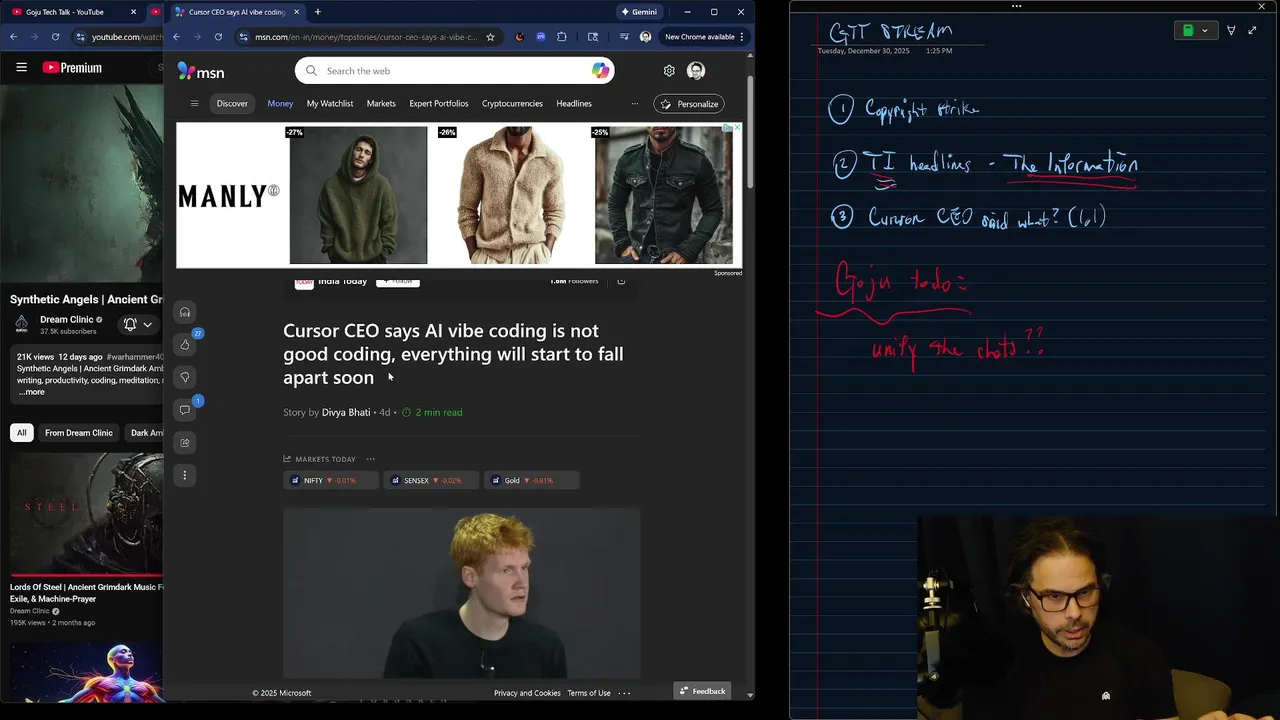Expand notes window to full view
This screenshot has width=1280, height=720.
tap(1252, 31)
